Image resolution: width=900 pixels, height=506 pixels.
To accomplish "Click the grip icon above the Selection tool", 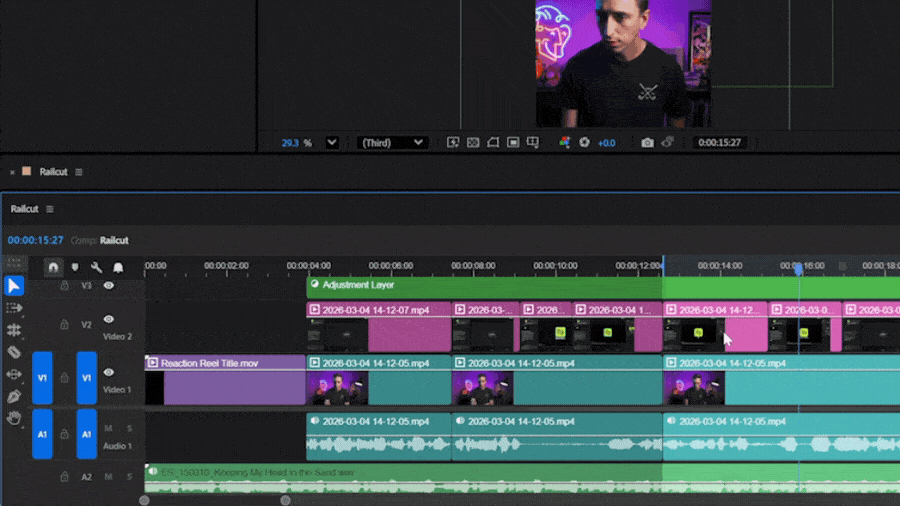I will click(x=14, y=263).
